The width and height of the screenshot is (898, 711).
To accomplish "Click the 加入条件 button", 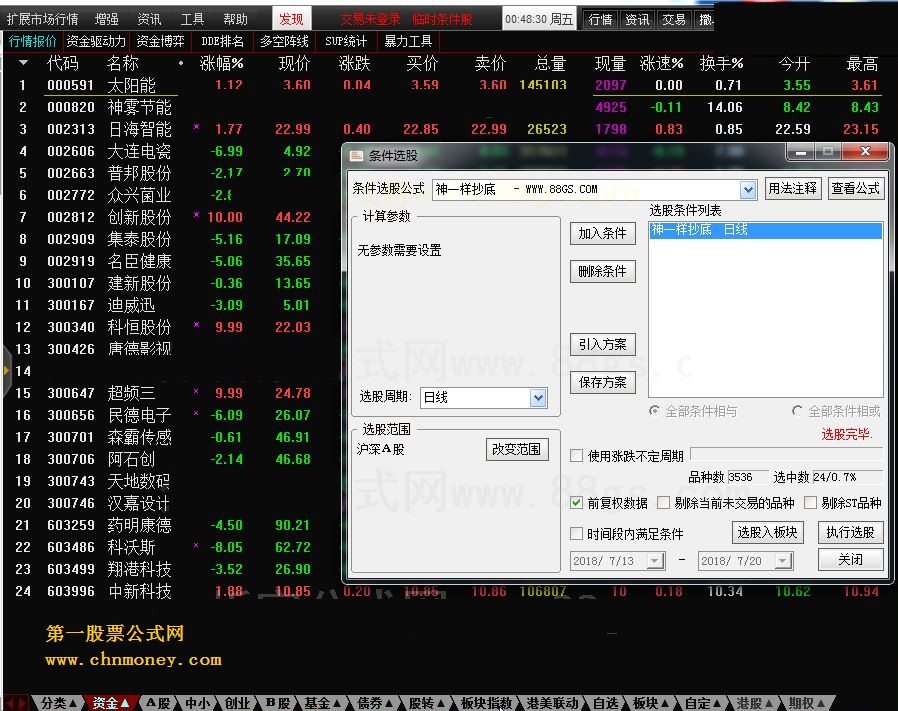I will pyautogui.click(x=602, y=233).
